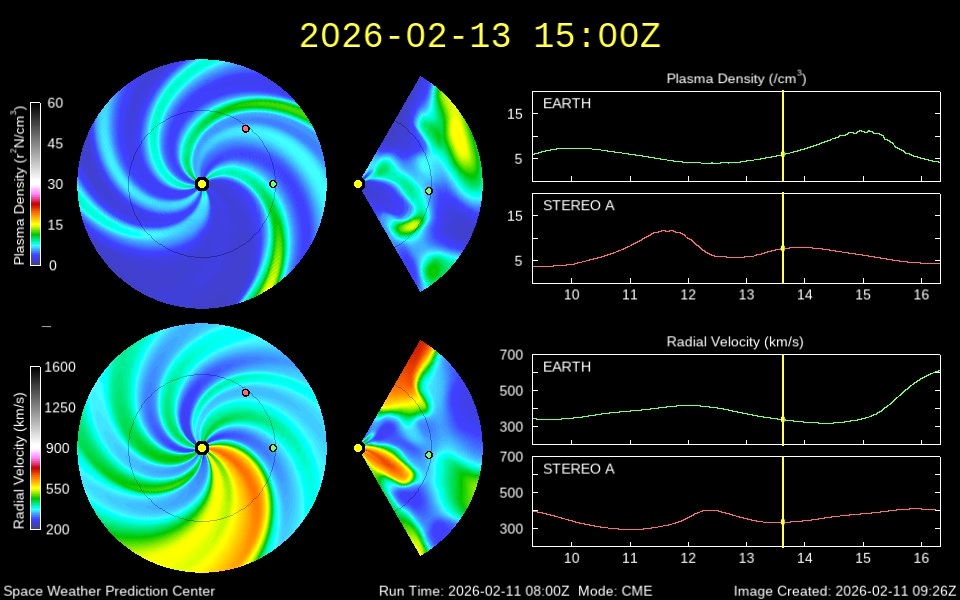960x600 pixels.
Task: Select the red STEREO A marker in the density disk
Action: tap(246, 129)
